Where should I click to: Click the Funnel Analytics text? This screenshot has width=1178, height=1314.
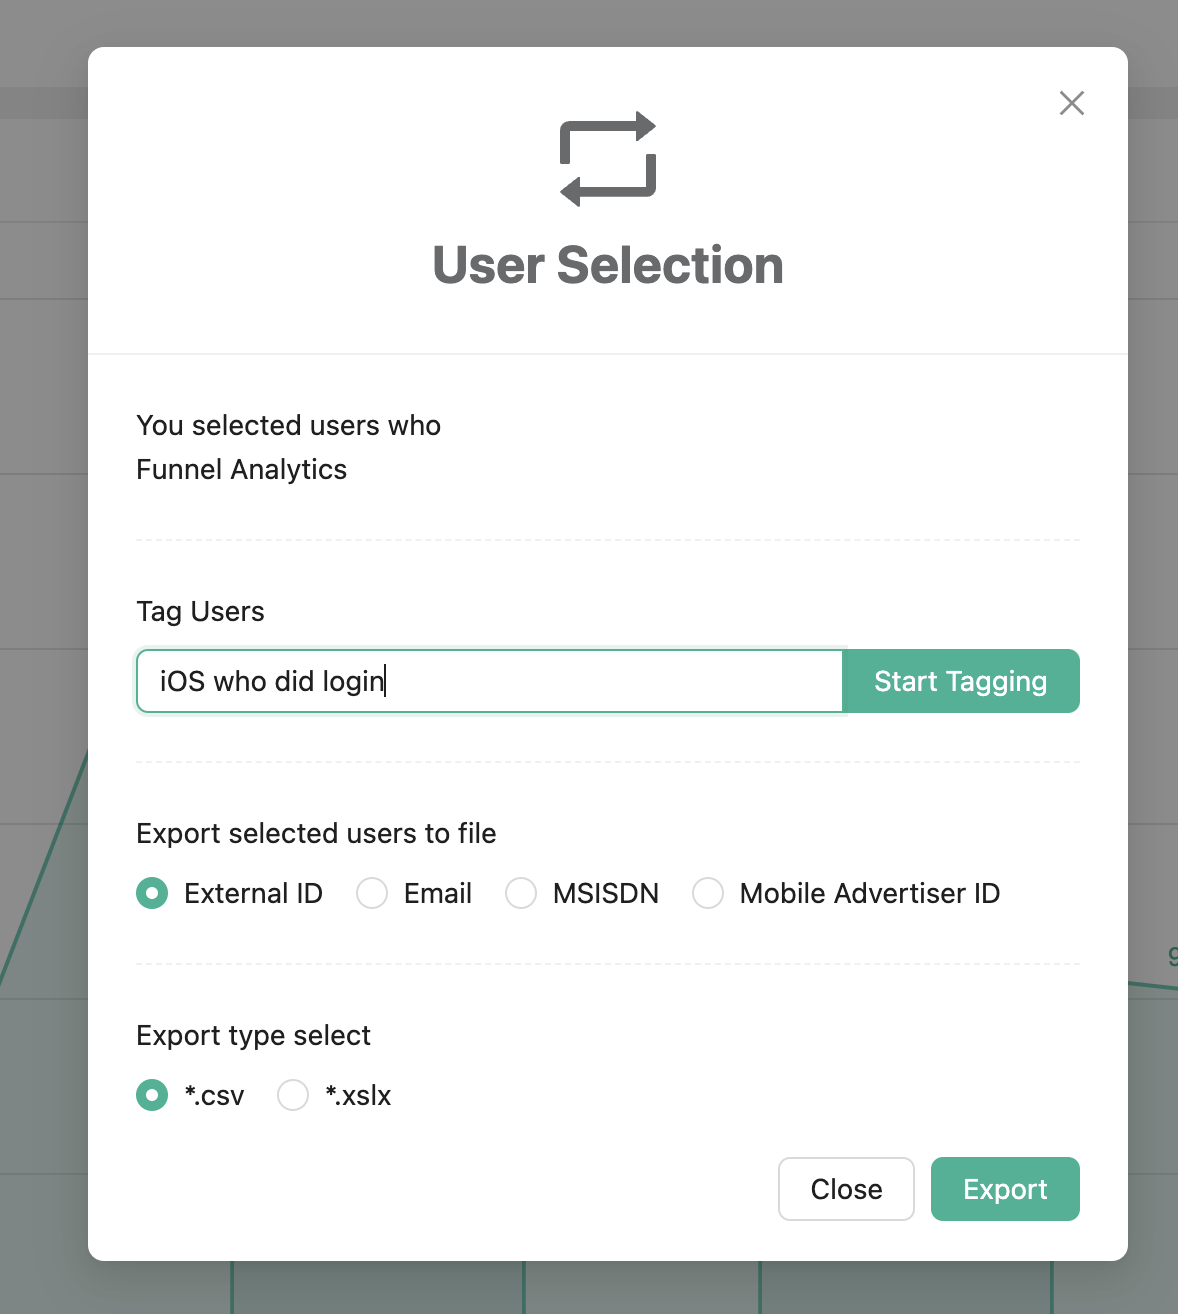241,469
